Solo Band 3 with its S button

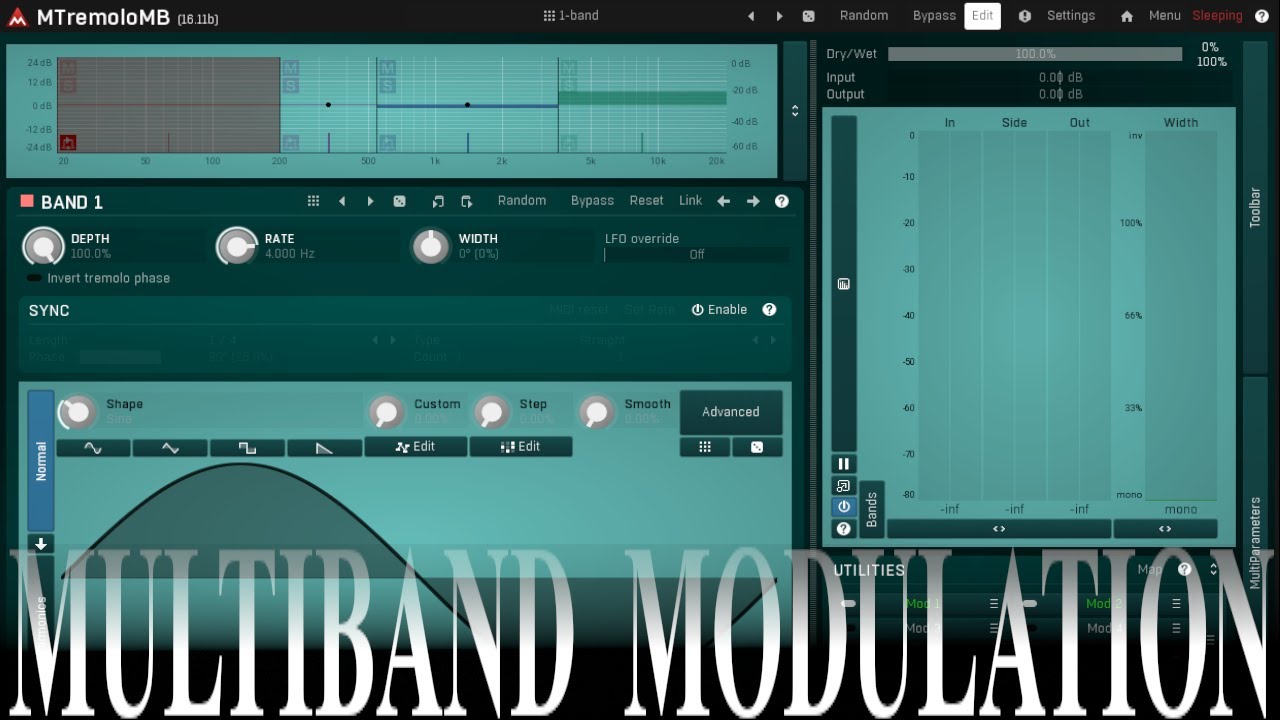pyautogui.click(x=387, y=86)
